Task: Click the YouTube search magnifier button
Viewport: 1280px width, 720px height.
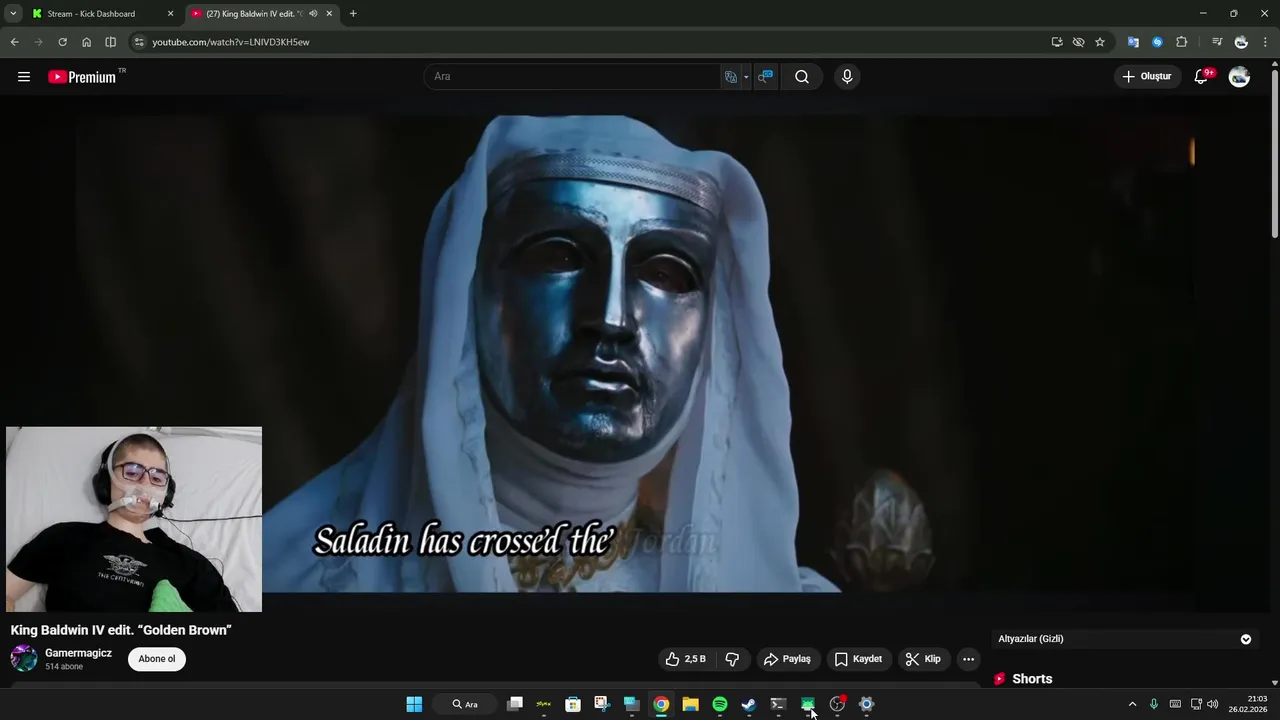Action: pyautogui.click(x=802, y=77)
